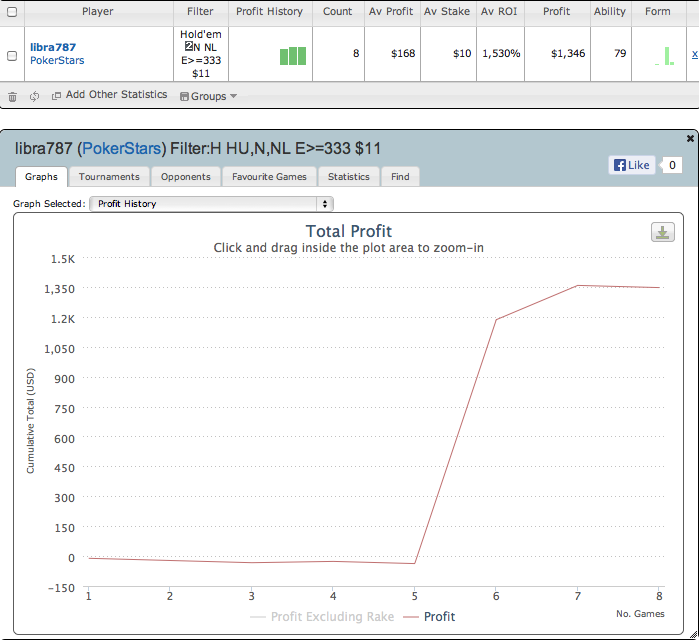
Task: Sort by Profit column header
Action: (x=557, y=12)
